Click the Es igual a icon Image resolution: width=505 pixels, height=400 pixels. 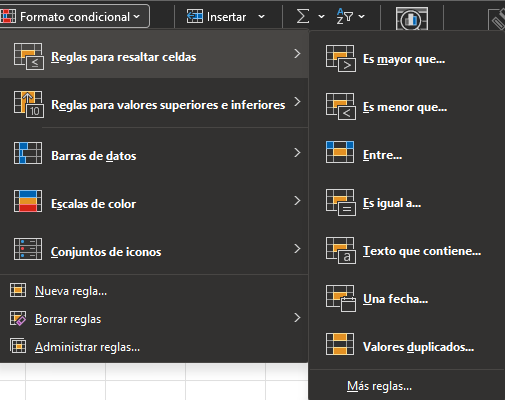[x=341, y=203]
